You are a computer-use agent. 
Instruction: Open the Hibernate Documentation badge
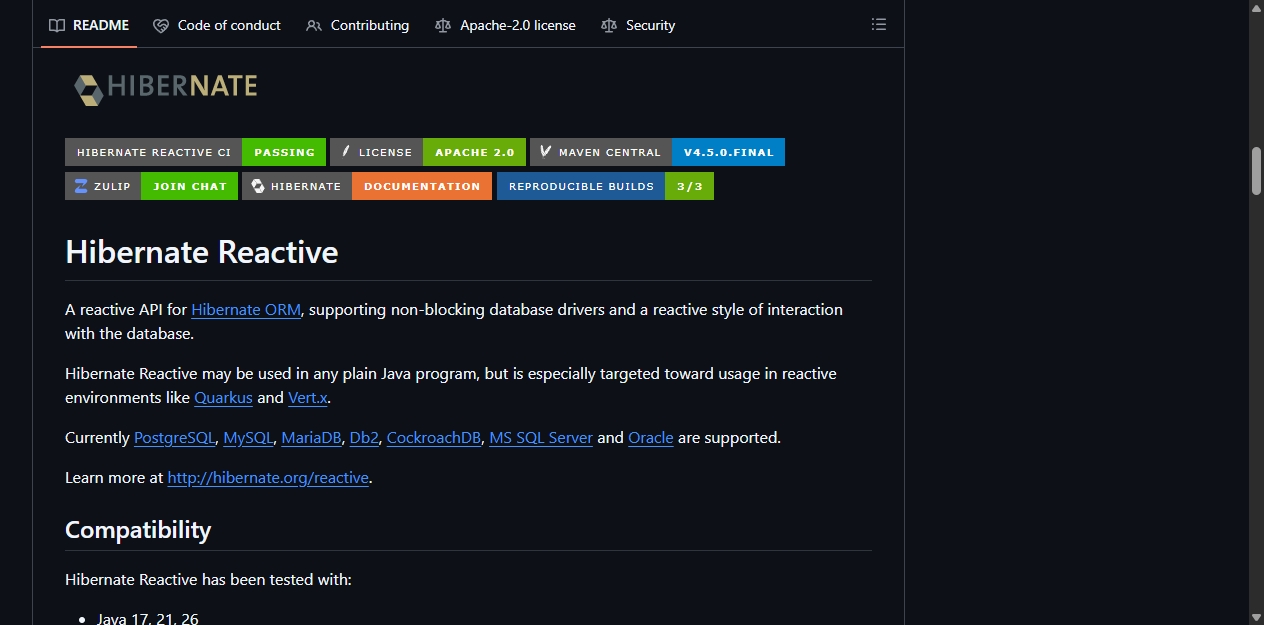[x=367, y=186]
